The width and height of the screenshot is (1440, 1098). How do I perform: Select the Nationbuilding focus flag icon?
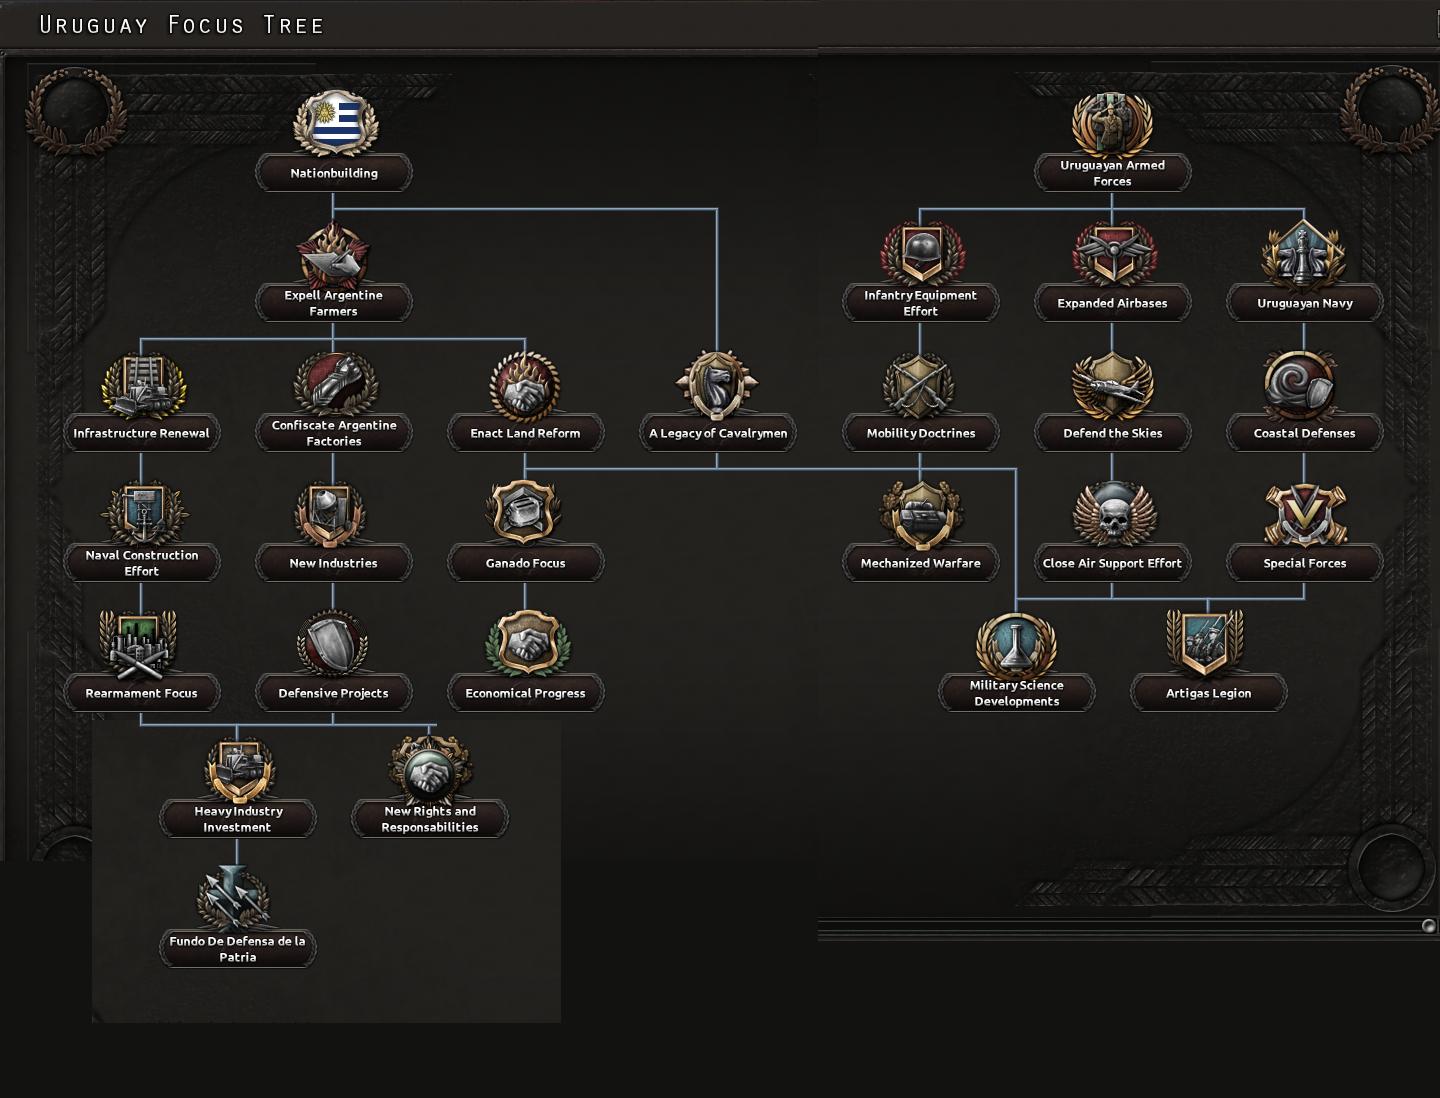(335, 124)
